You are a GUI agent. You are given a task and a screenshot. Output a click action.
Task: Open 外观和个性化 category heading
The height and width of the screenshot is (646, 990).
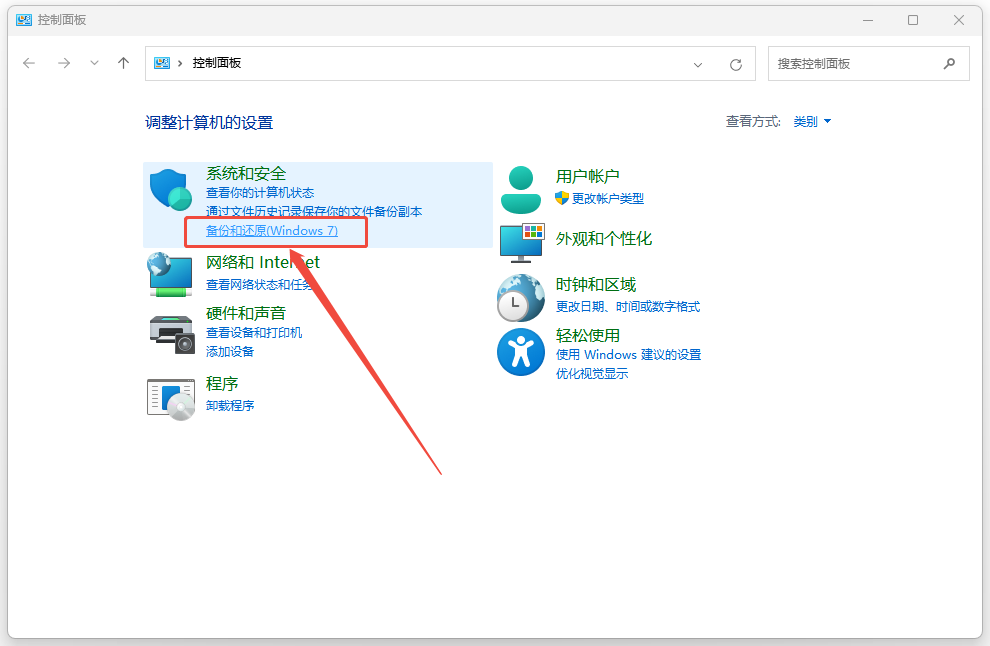pyautogui.click(x=604, y=239)
